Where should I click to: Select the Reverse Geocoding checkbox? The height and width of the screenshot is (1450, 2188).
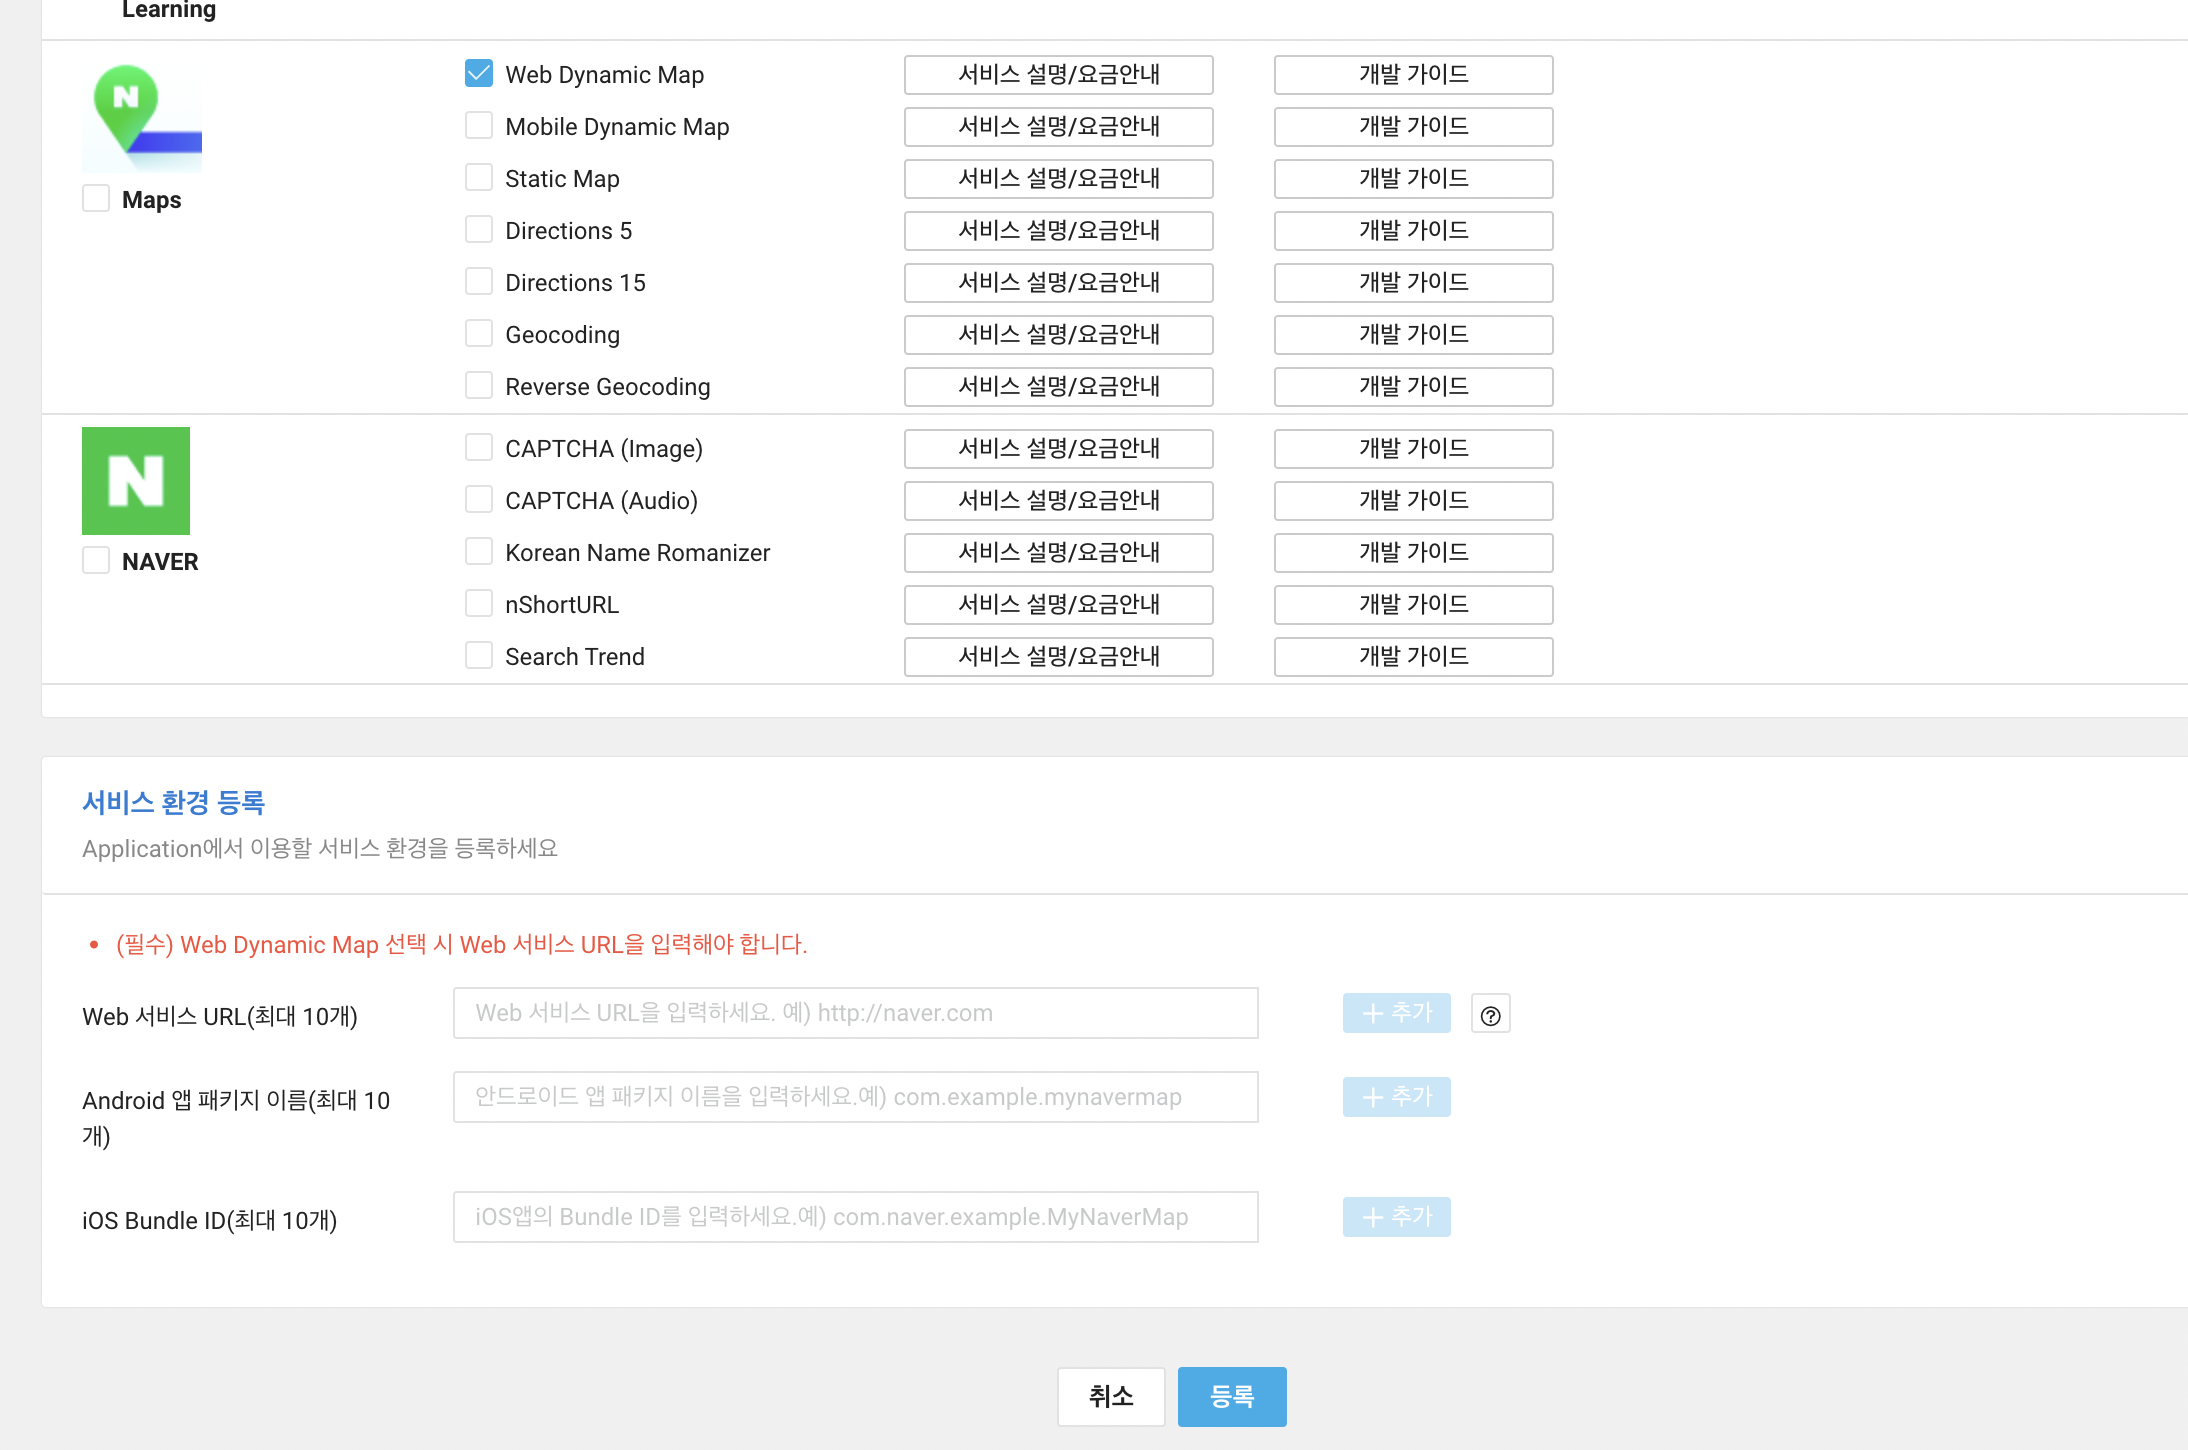[x=479, y=385]
